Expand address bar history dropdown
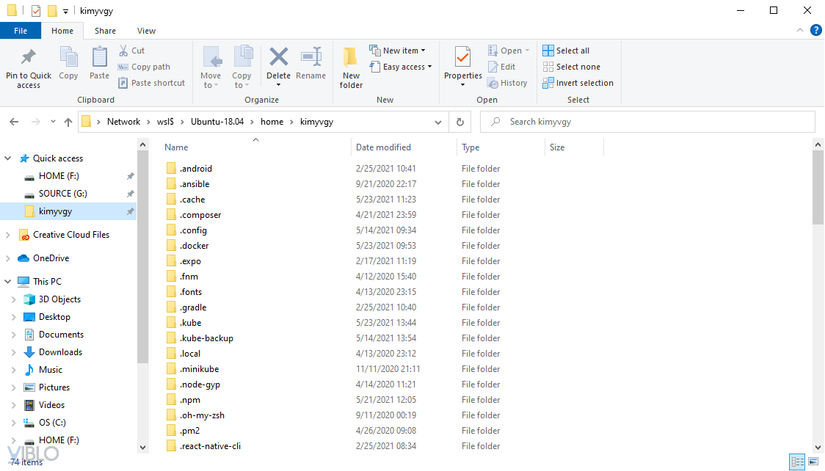Image resolution: width=825 pixels, height=471 pixels. [x=438, y=122]
